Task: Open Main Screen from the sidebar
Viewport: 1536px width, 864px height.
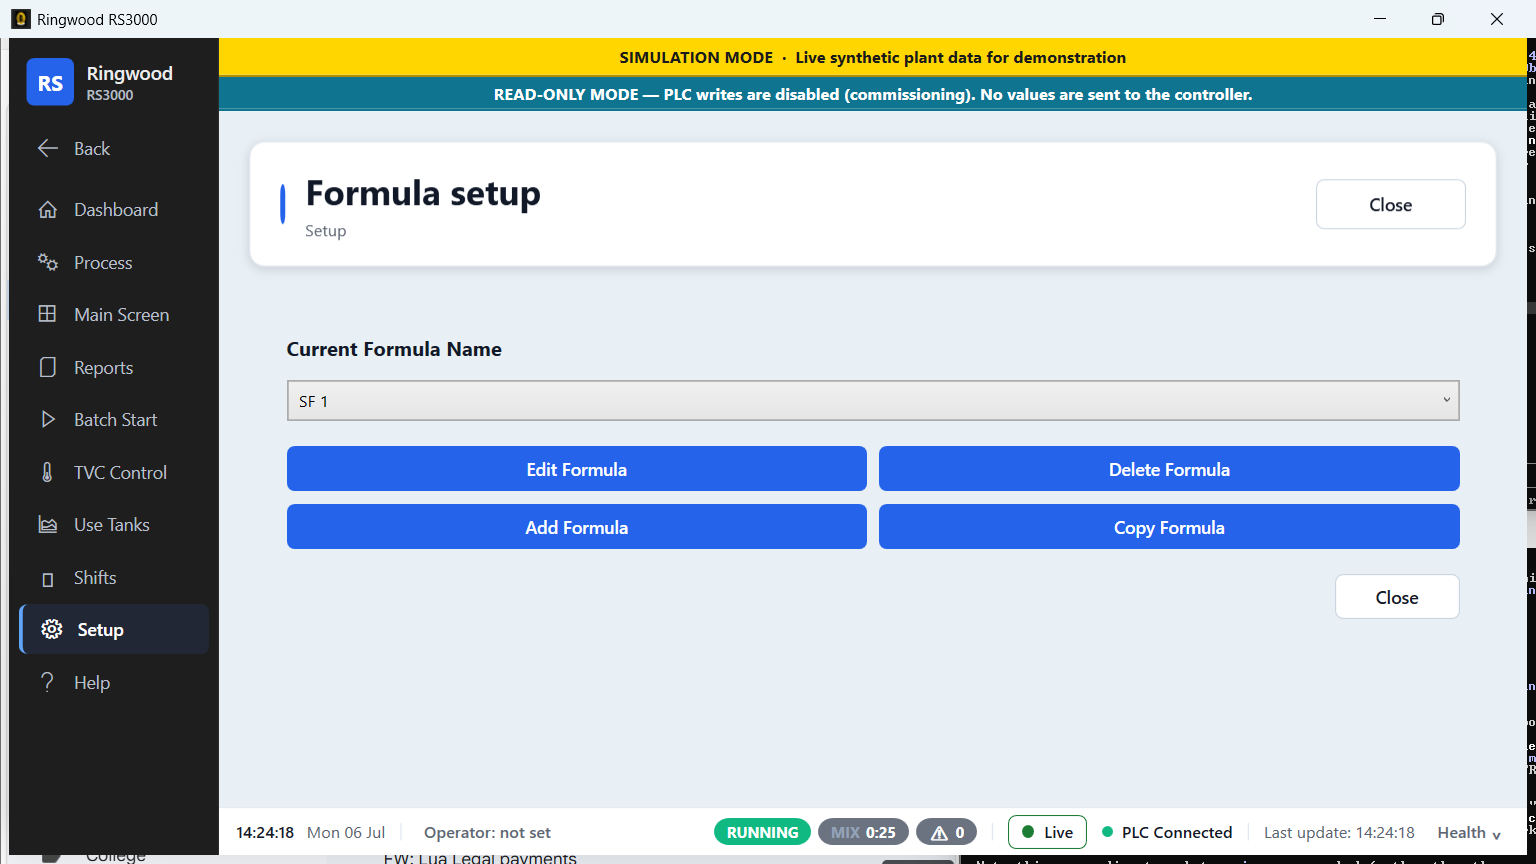Action: (114, 314)
